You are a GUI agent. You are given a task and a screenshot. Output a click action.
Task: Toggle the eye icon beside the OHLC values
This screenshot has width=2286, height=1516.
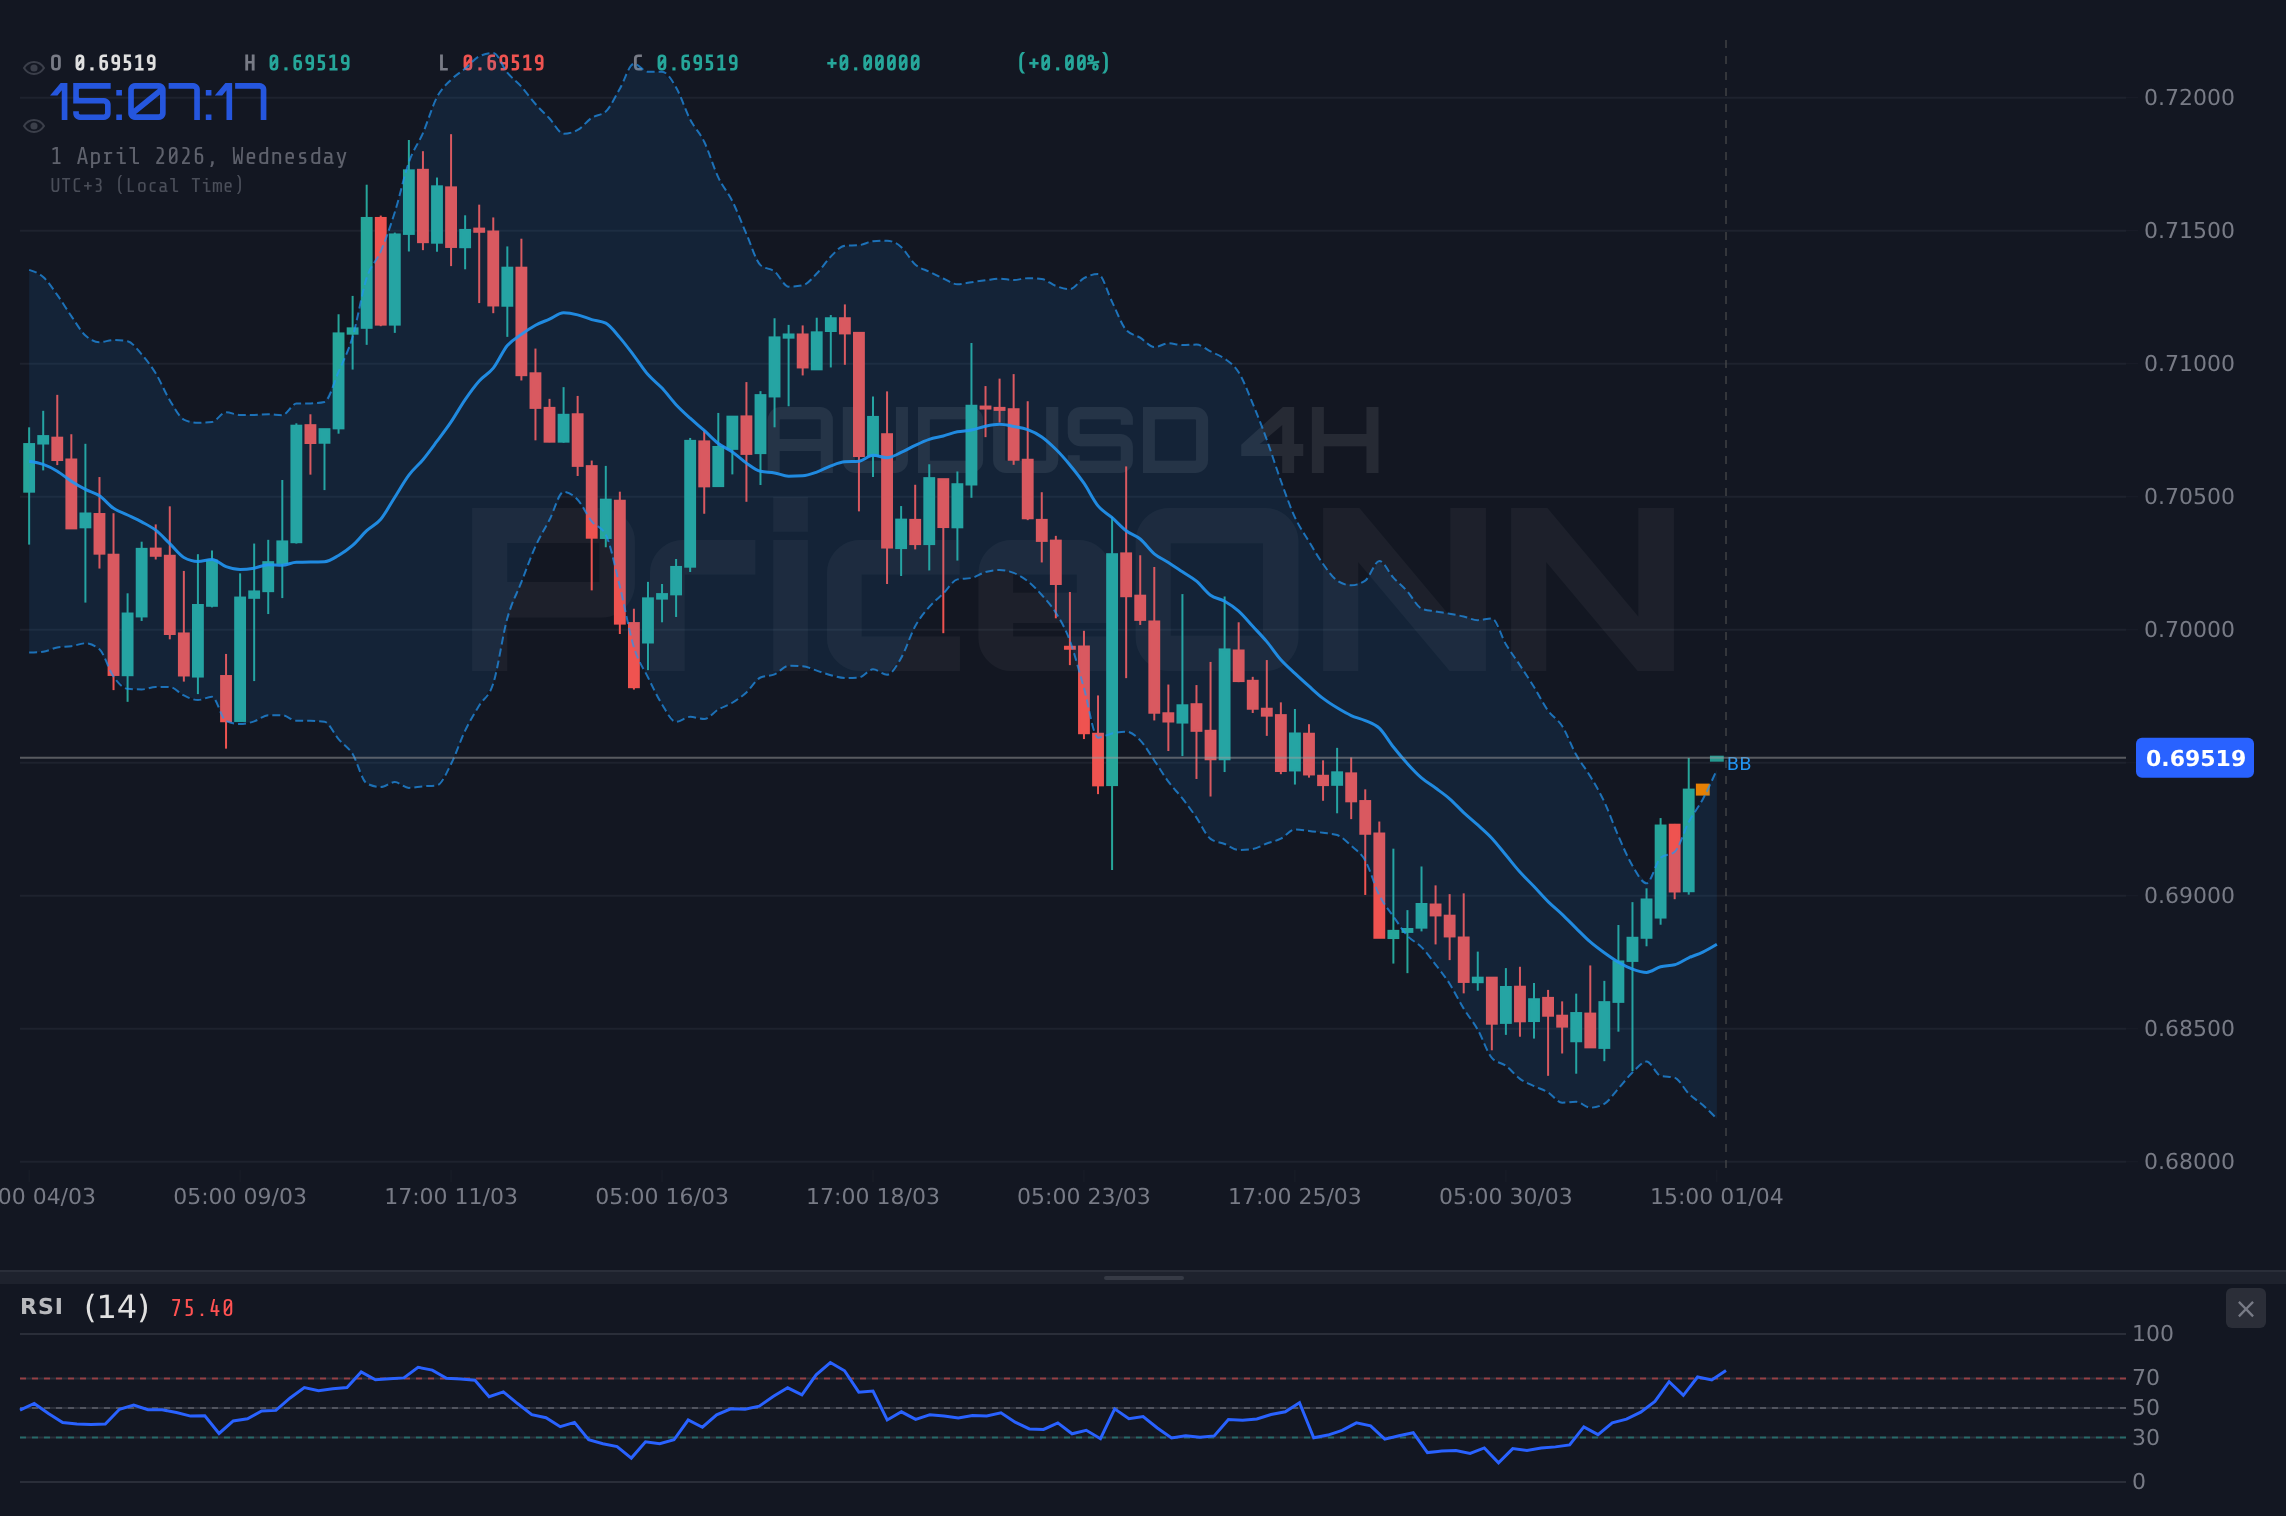tap(33, 68)
